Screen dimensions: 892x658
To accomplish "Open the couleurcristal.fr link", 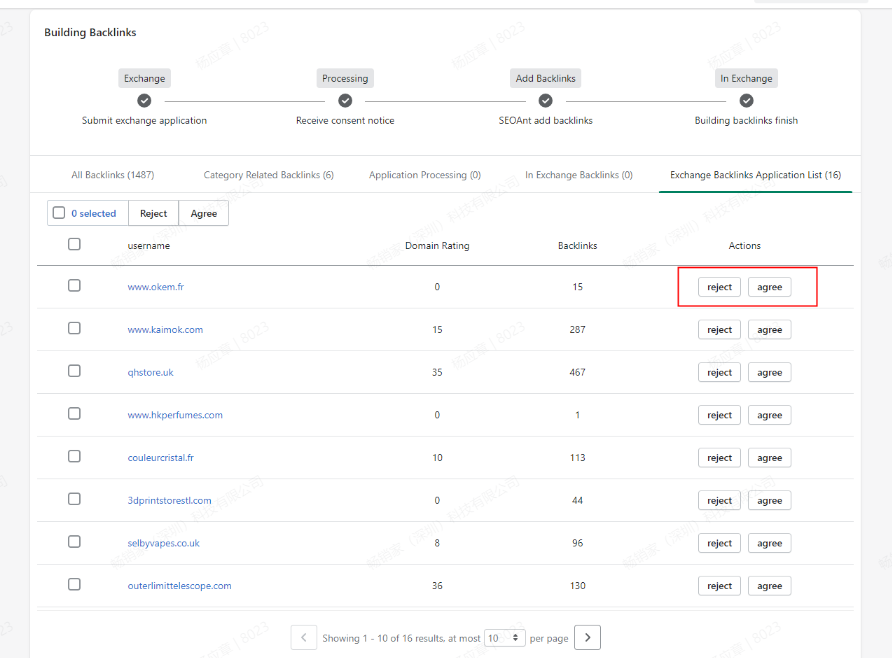I will point(160,457).
